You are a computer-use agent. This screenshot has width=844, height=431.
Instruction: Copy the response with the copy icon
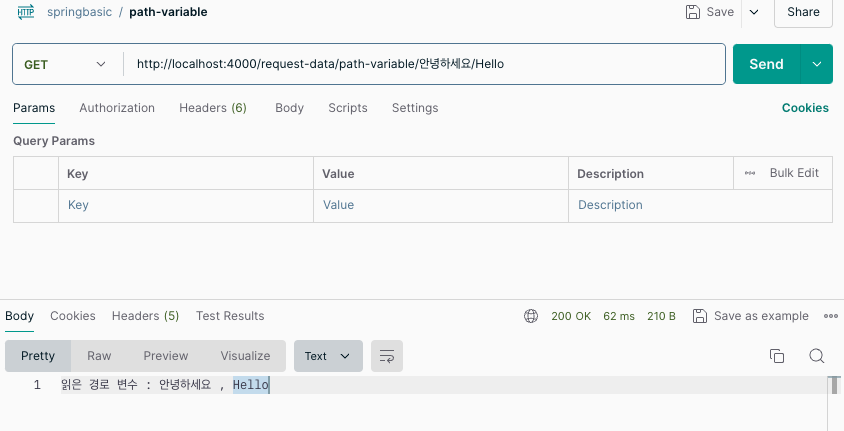[777, 356]
